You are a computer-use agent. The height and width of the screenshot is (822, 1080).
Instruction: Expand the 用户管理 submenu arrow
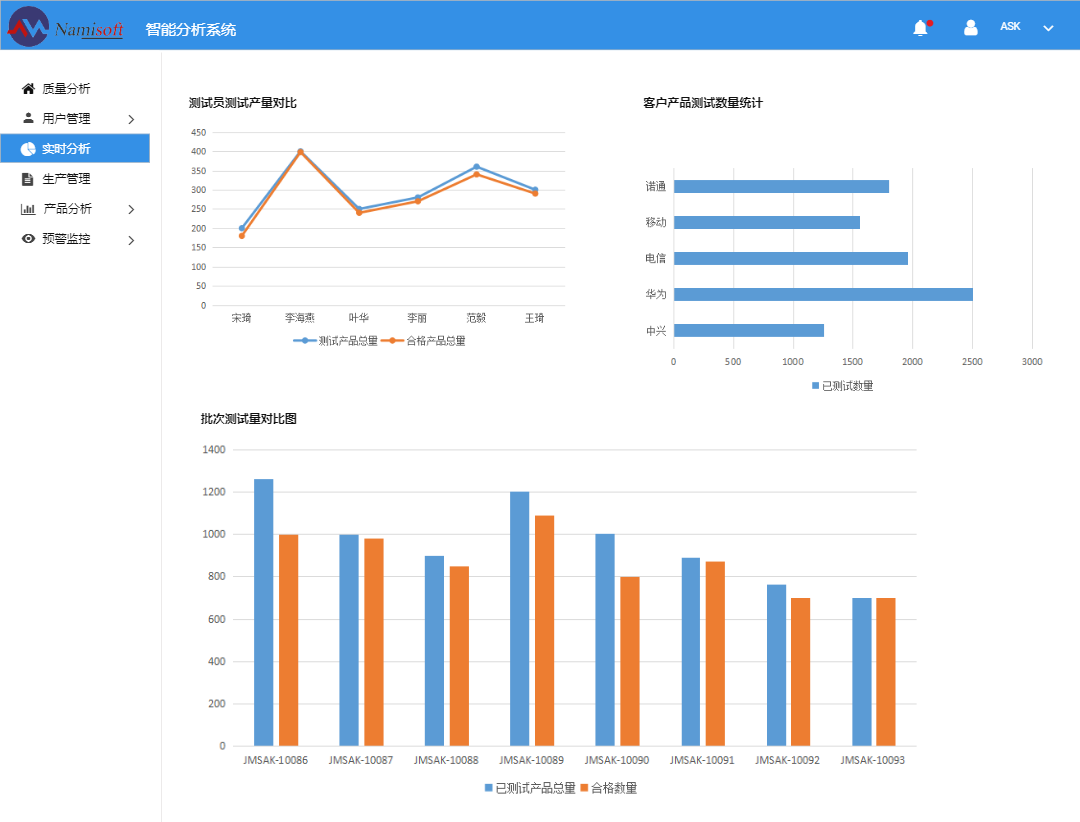pyautogui.click(x=131, y=119)
